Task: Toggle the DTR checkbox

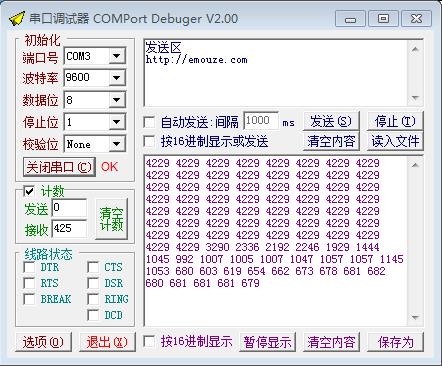Action: 29,267
